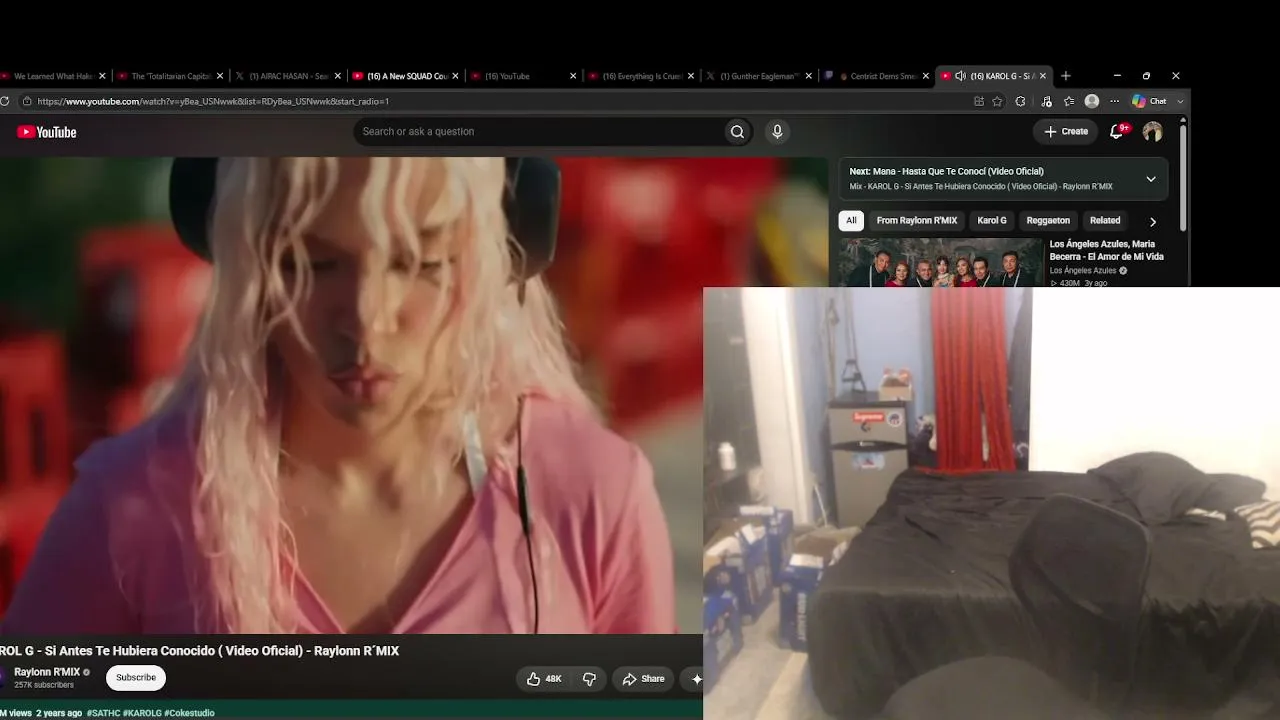Dislike the video with thumbs down
1280x720 pixels.
point(589,679)
